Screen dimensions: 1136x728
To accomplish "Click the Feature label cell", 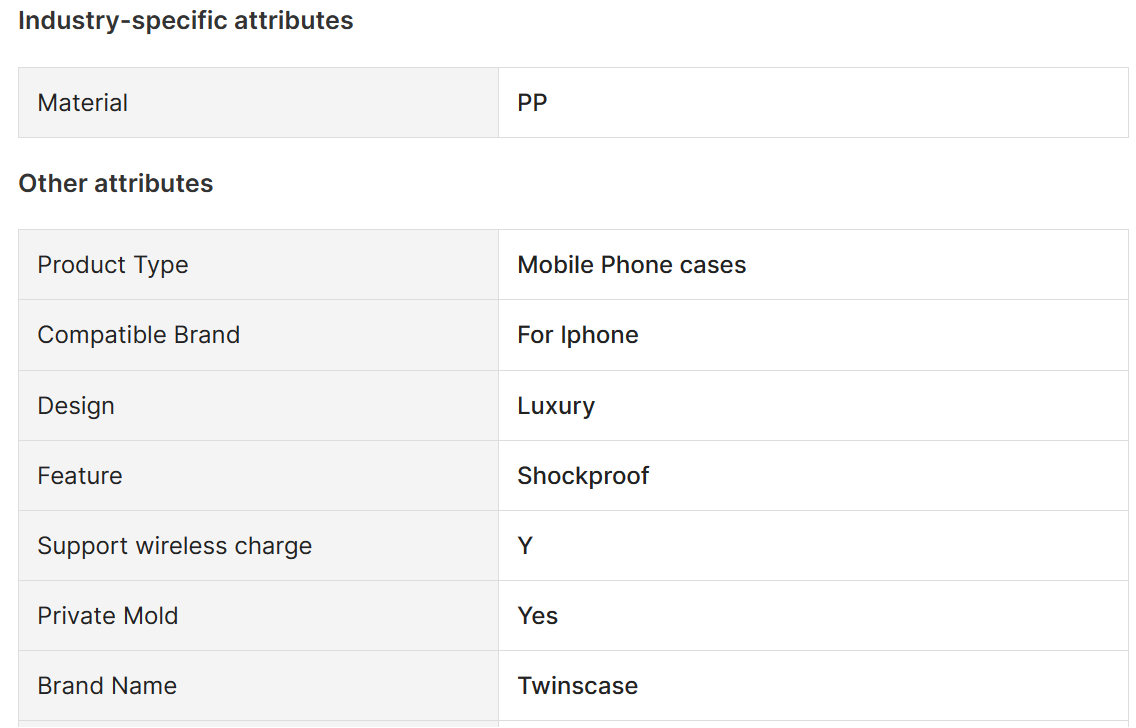I will coord(80,476).
